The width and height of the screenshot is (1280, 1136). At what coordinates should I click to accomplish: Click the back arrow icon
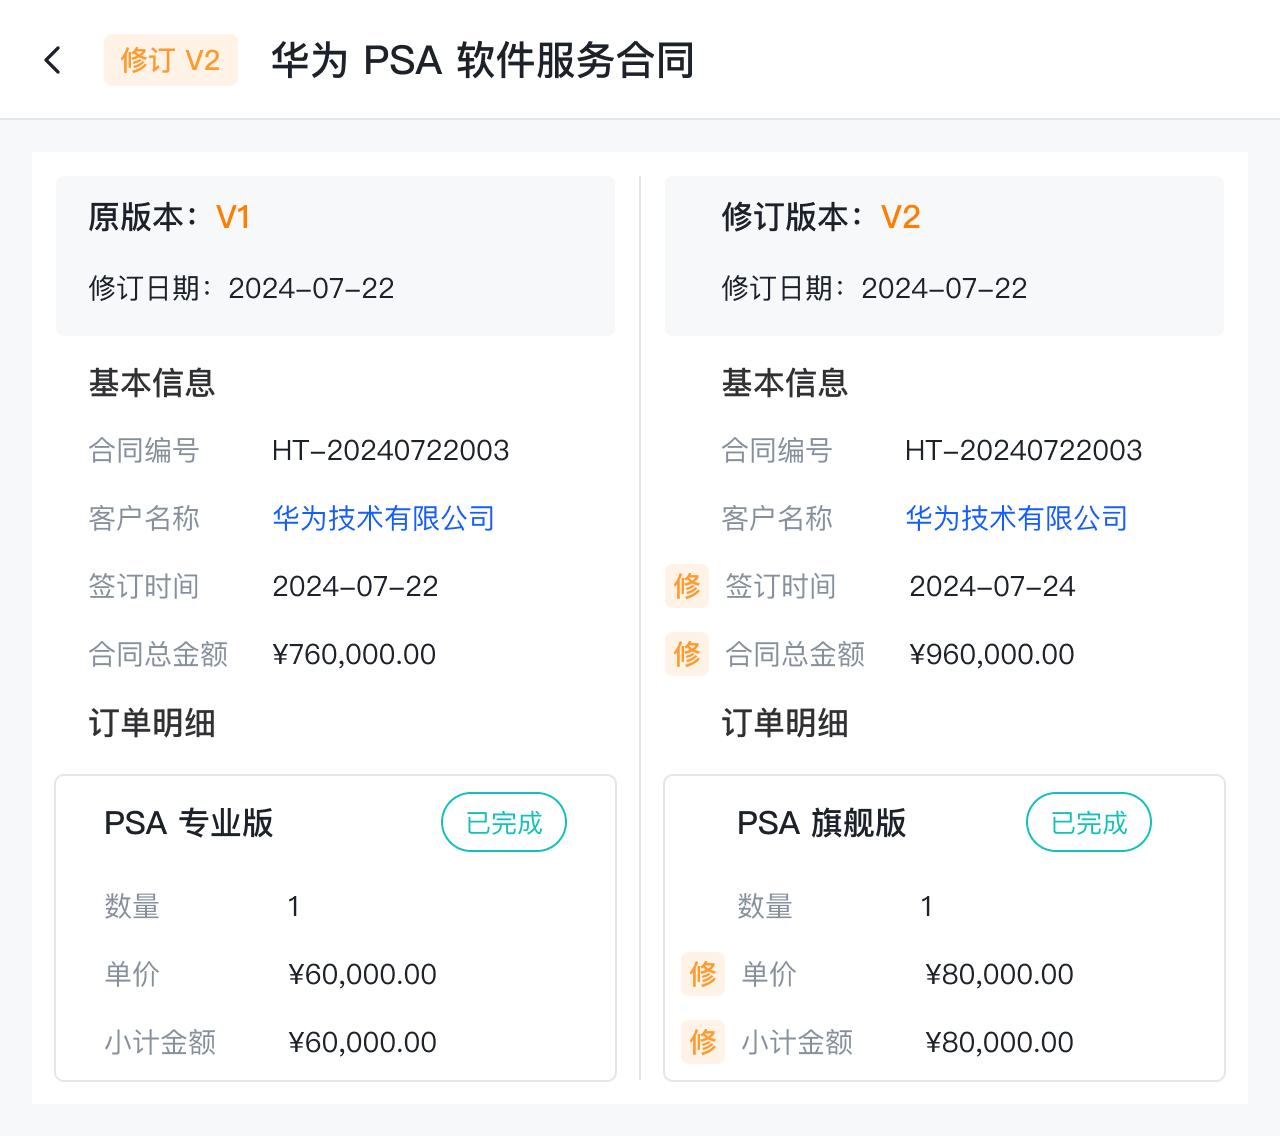[53, 60]
